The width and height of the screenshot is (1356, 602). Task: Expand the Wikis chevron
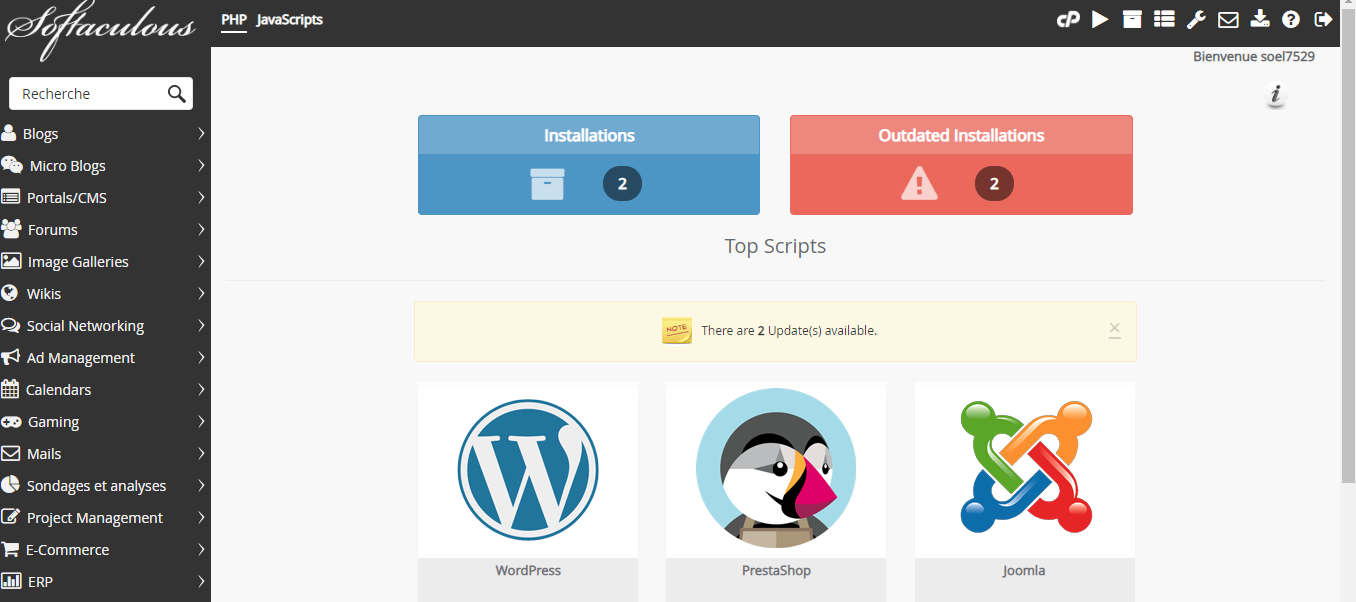point(201,293)
